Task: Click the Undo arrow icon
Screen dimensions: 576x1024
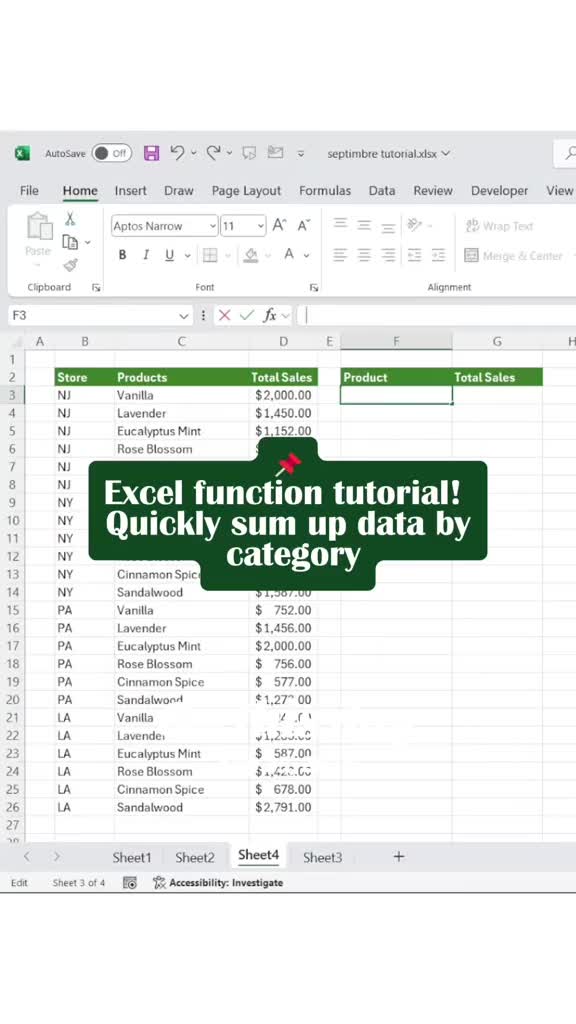Action: (x=177, y=153)
